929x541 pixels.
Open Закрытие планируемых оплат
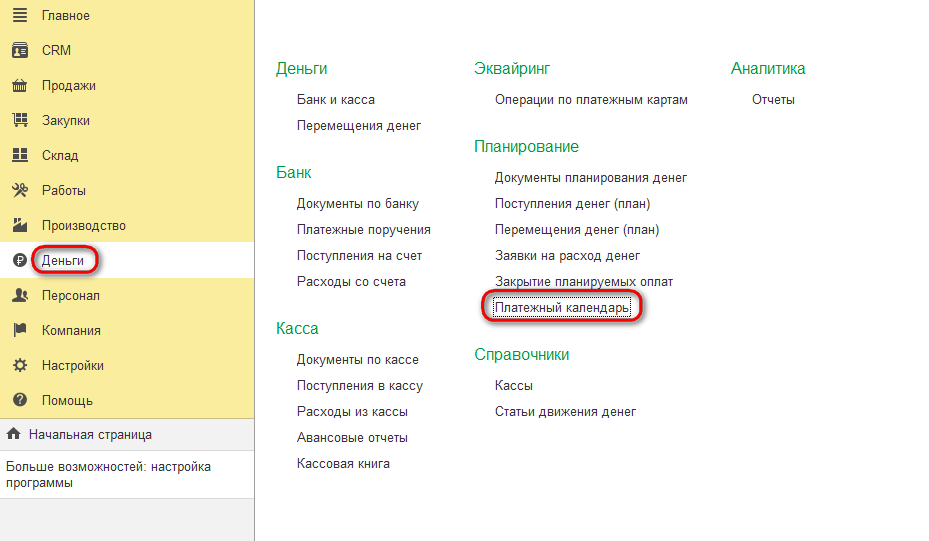(584, 282)
